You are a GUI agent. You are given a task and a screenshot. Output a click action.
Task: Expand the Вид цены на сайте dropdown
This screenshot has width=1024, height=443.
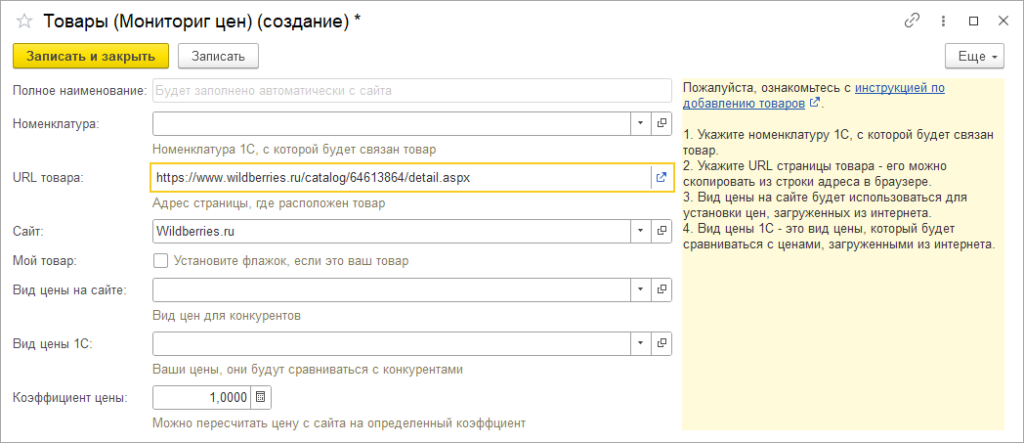click(640, 289)
